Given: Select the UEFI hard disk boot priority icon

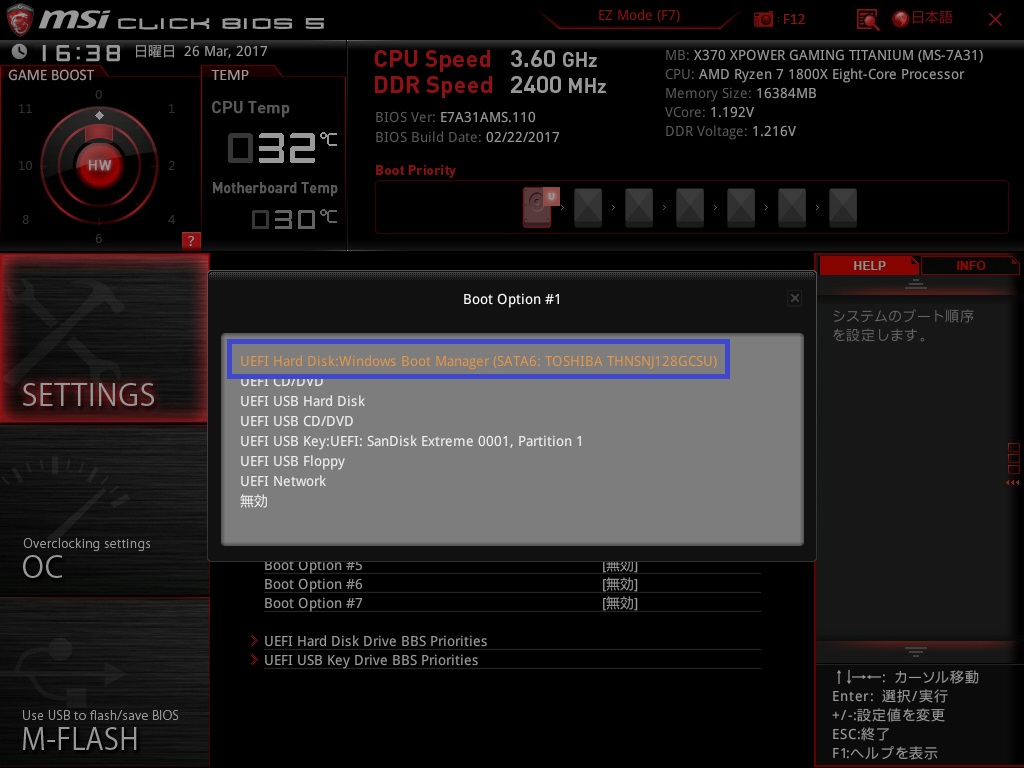Looking at the screenshot, I should click(540, 207).
